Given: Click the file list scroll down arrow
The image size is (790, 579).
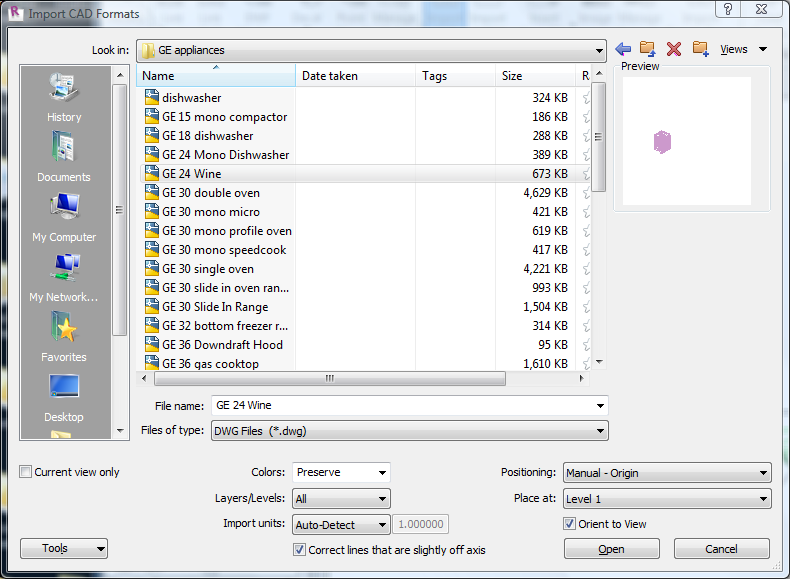Looking at the screenshot, I should coord(599,362).
